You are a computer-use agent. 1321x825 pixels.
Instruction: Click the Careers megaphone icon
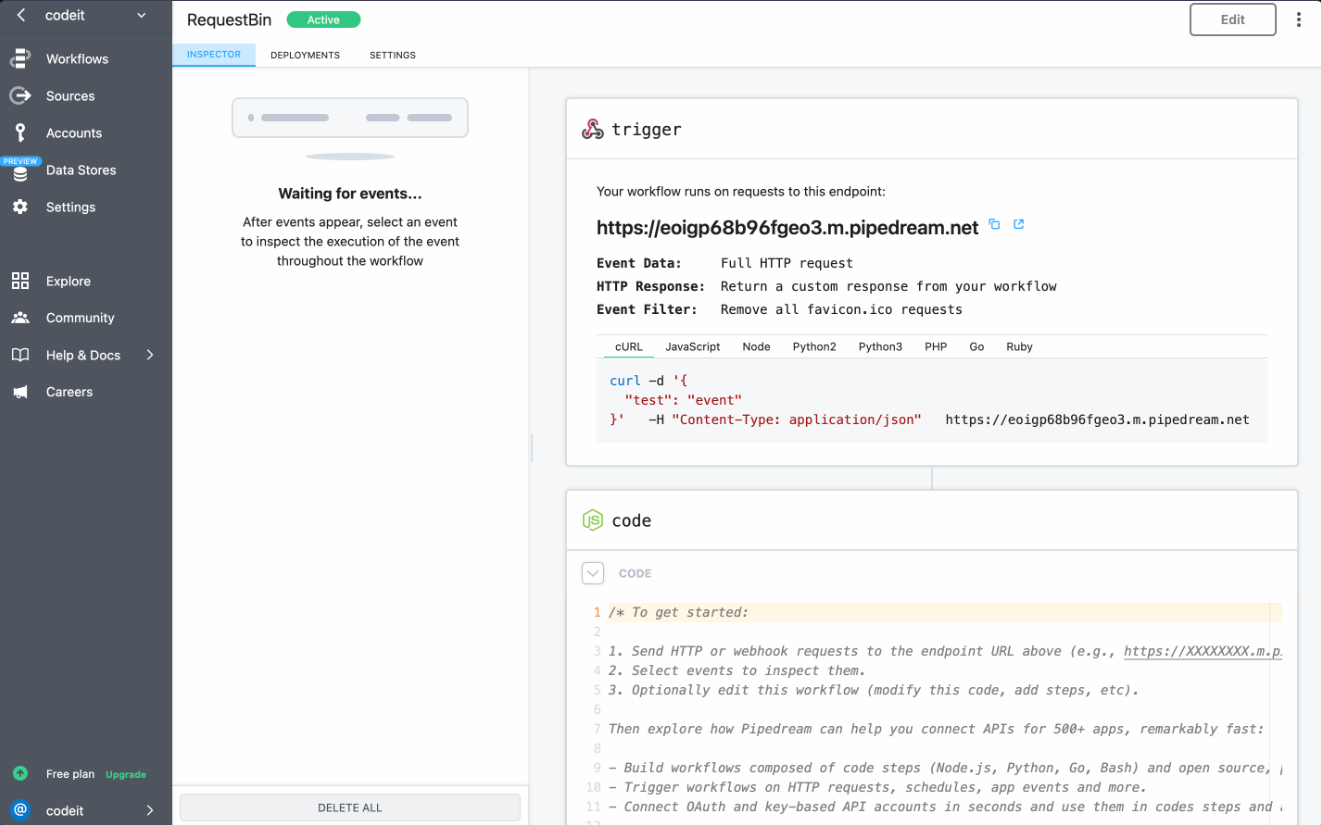click(20, 392)
